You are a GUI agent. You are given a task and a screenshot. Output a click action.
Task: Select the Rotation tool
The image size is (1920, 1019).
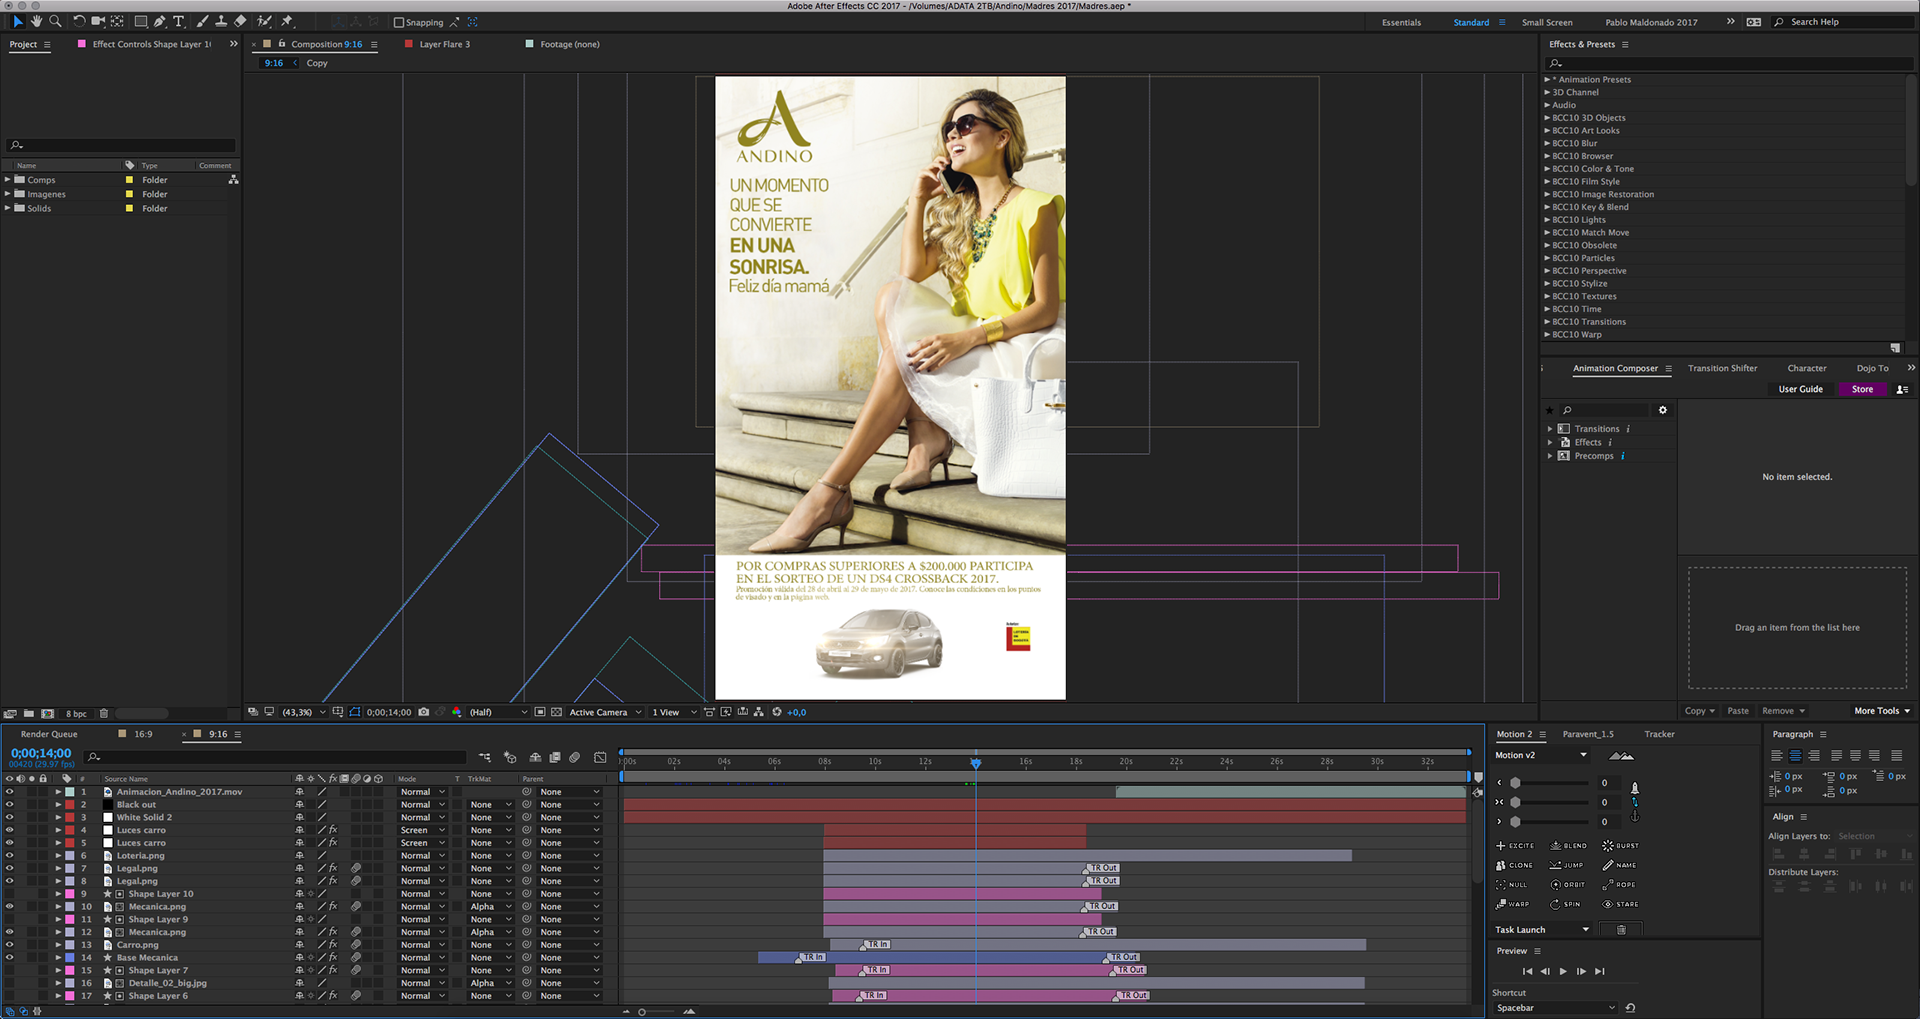pos(79,21)
